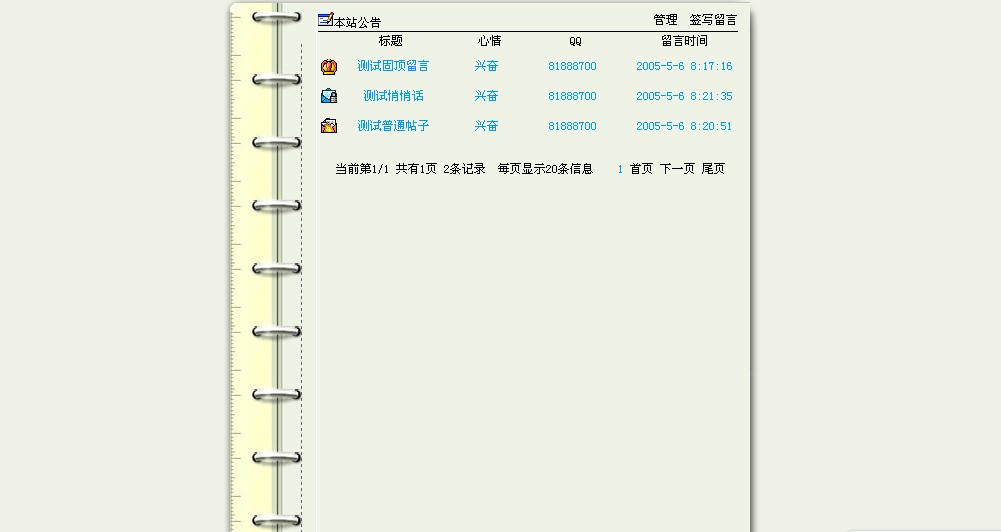Click 兴奋 mood in 测试固顶留言 row
Viewport: 1001px width, 532px height.
pyautogui.click(x=486, y=66)
